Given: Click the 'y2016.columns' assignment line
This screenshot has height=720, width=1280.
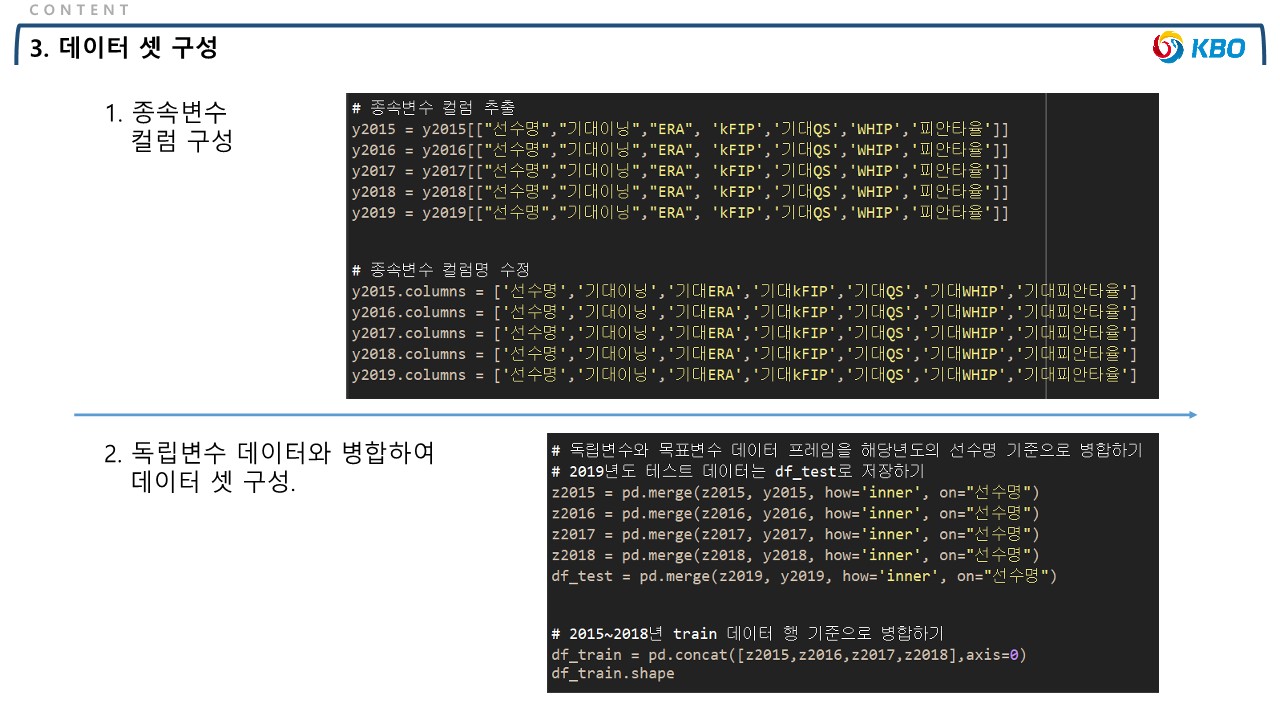Looking at the screenshot, I should tap(744, 312).
